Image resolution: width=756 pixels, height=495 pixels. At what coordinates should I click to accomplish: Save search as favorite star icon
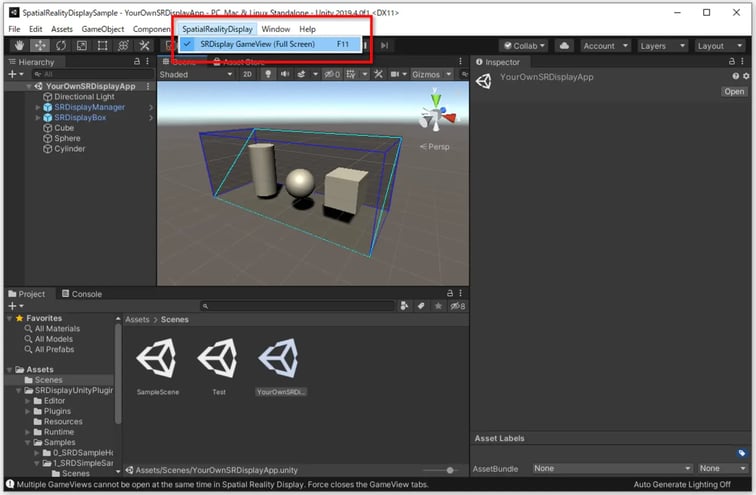[438, 306]
